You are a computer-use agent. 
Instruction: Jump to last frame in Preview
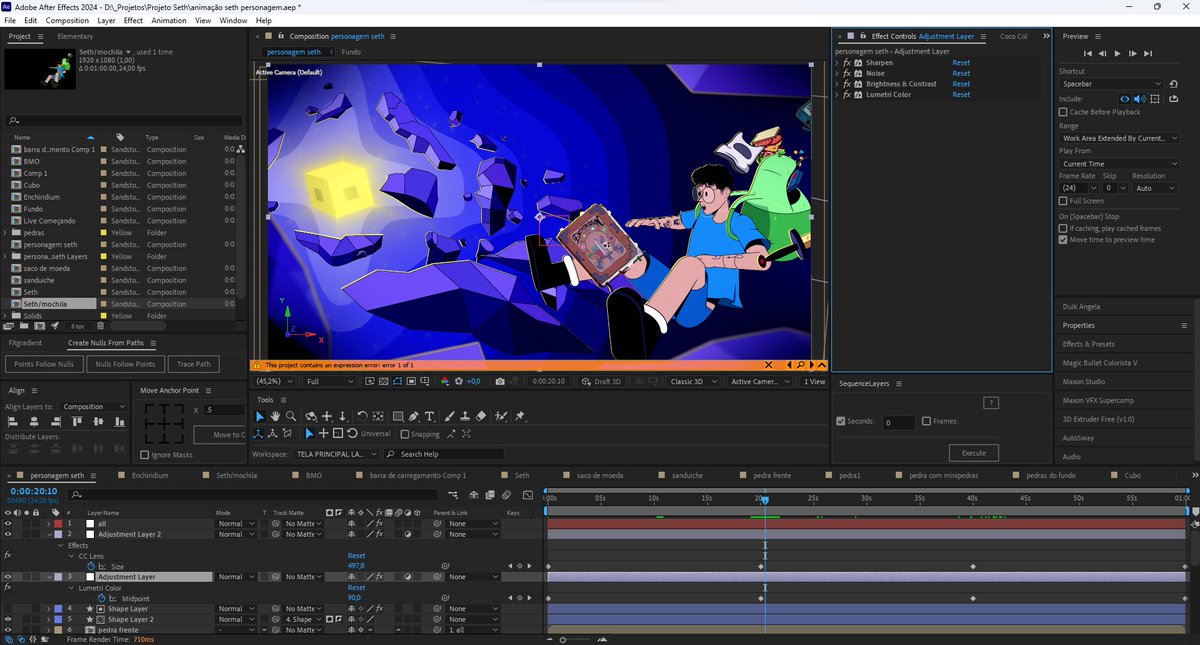tap(1148, 53)
